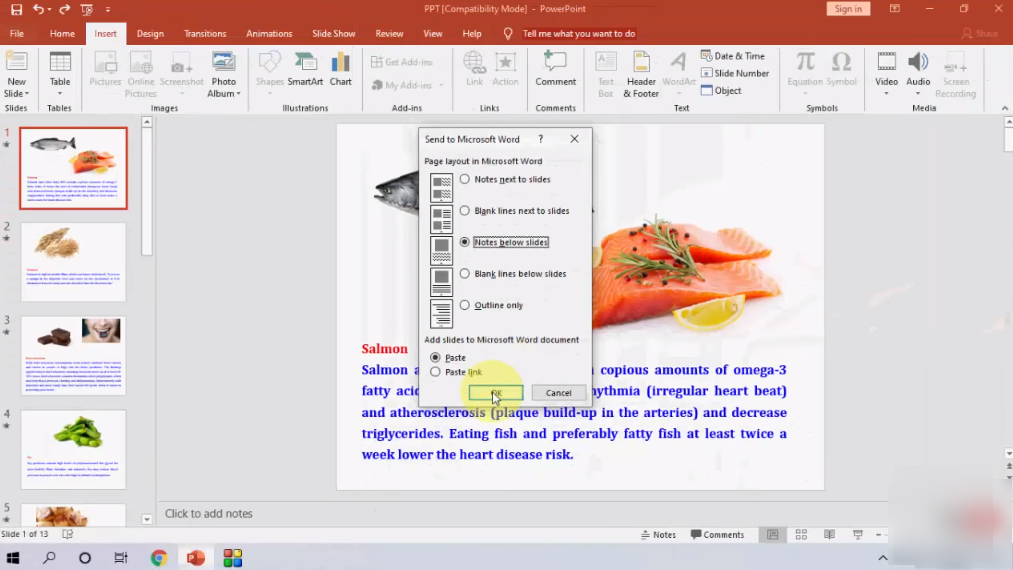This screenshot has height=570, width=1013.
Task: Add a Comment from the ribbon
Action: click(x=555, y=69)
